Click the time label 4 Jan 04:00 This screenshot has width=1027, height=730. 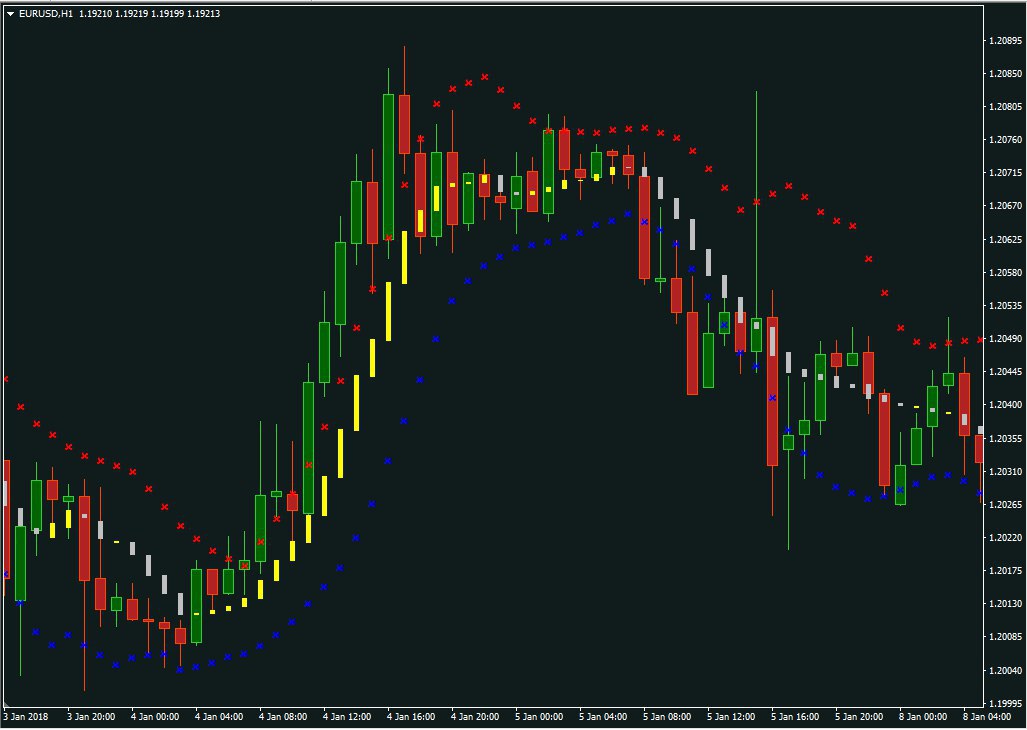pyautogui.click(x=219, y=717)
